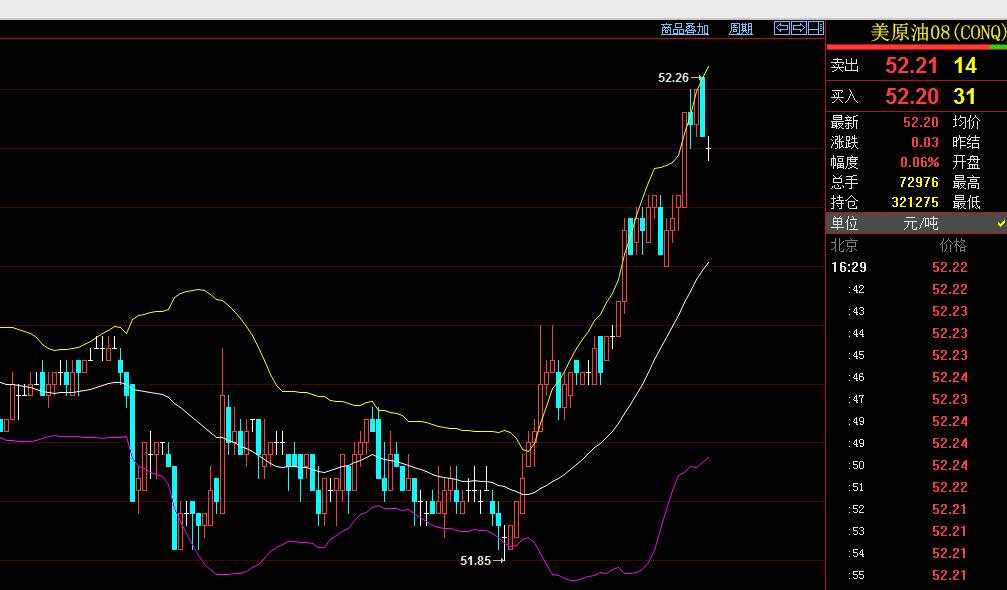The image size is (1007, 590).
Task: Select the 持仓 open interest 321275
Action: (915, 202)
